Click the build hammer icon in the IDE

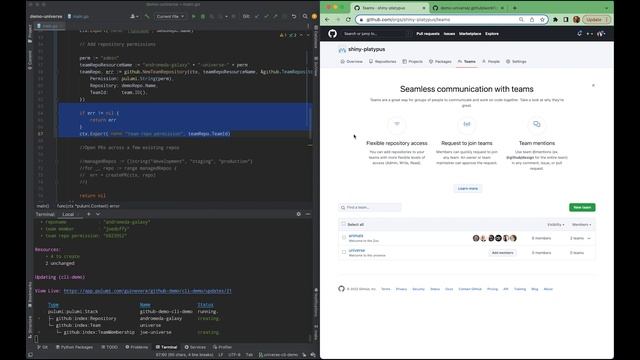tap(147, 16)
